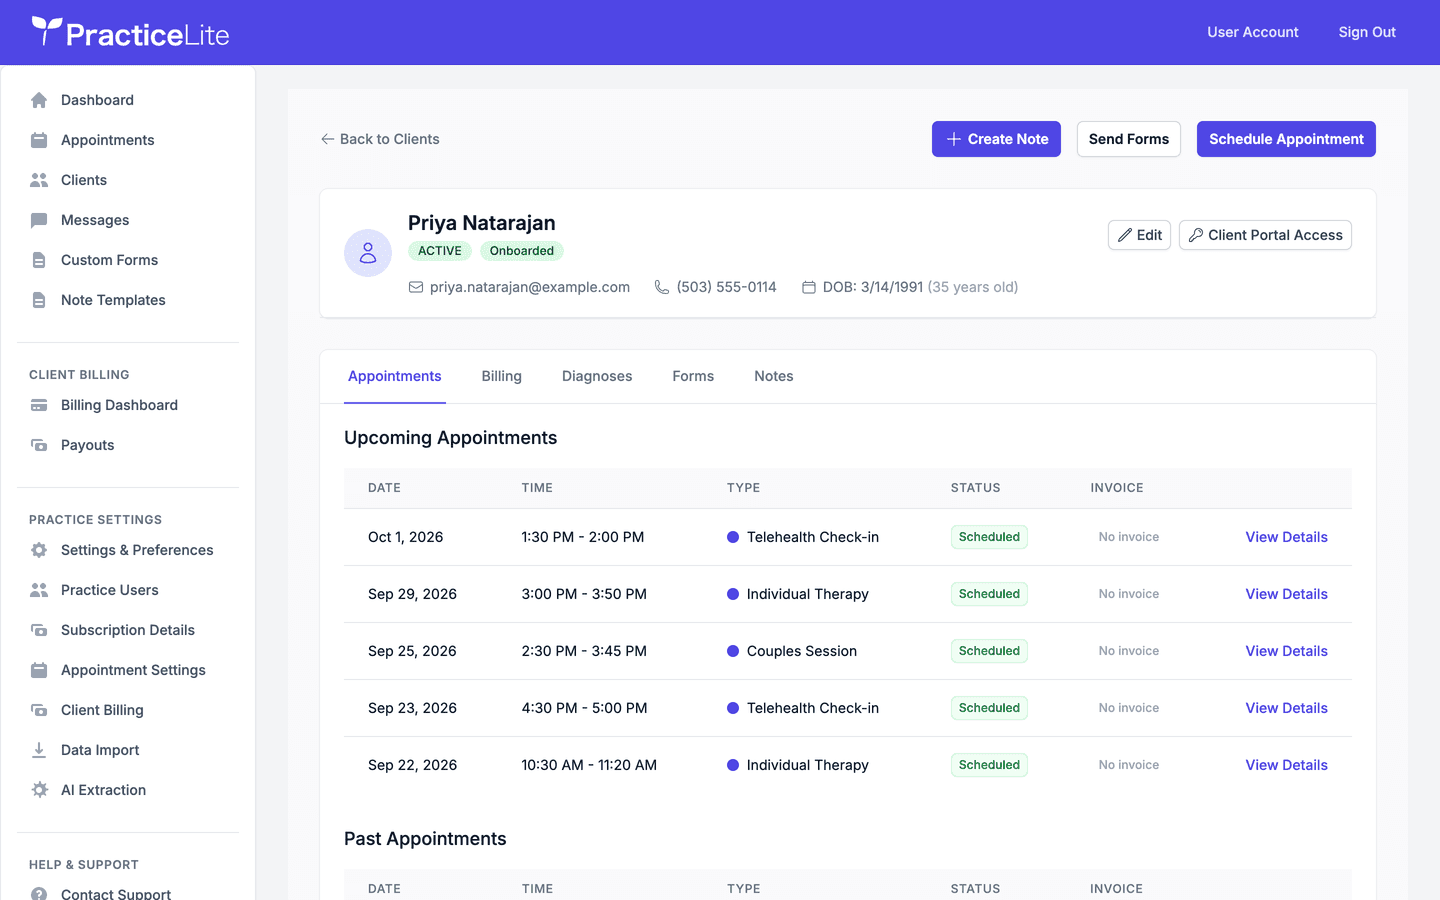
Task: Click the ACTIVE status badge
Action: pos(440,251)
